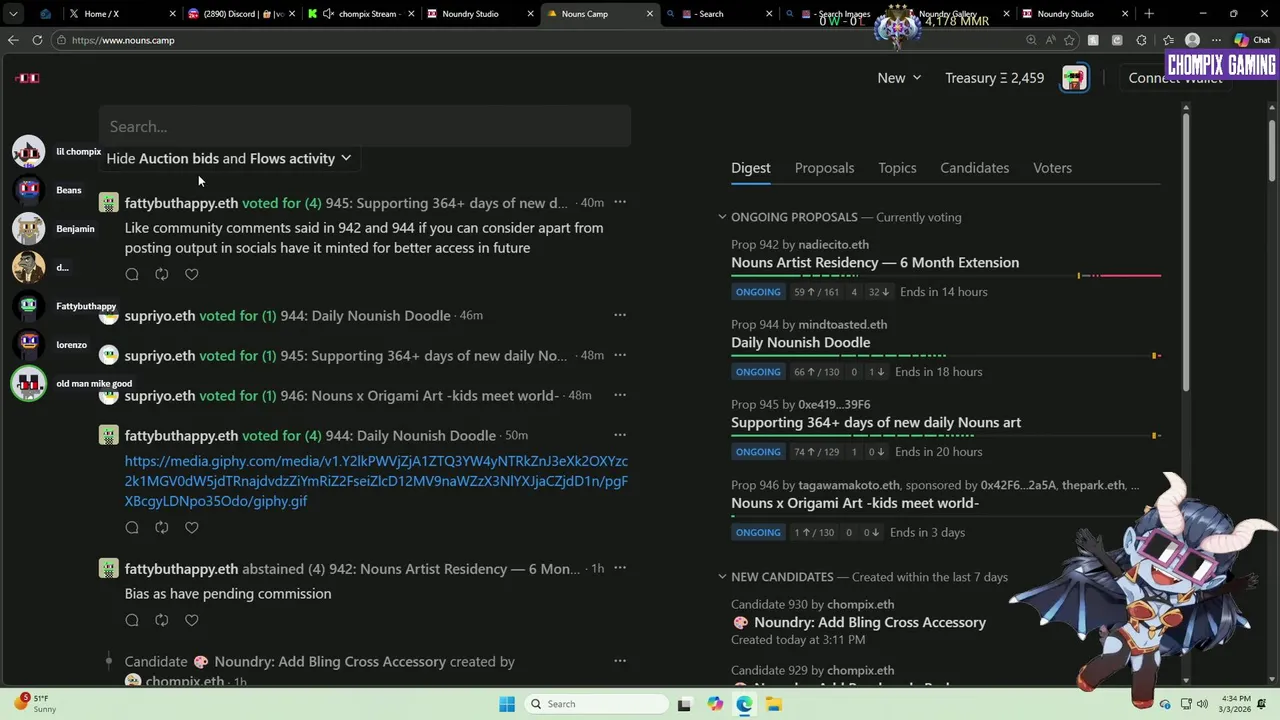The width and height of the screenshot is (1280, 720).
Task: Switch to the Proposals tab
Action: 824,168
